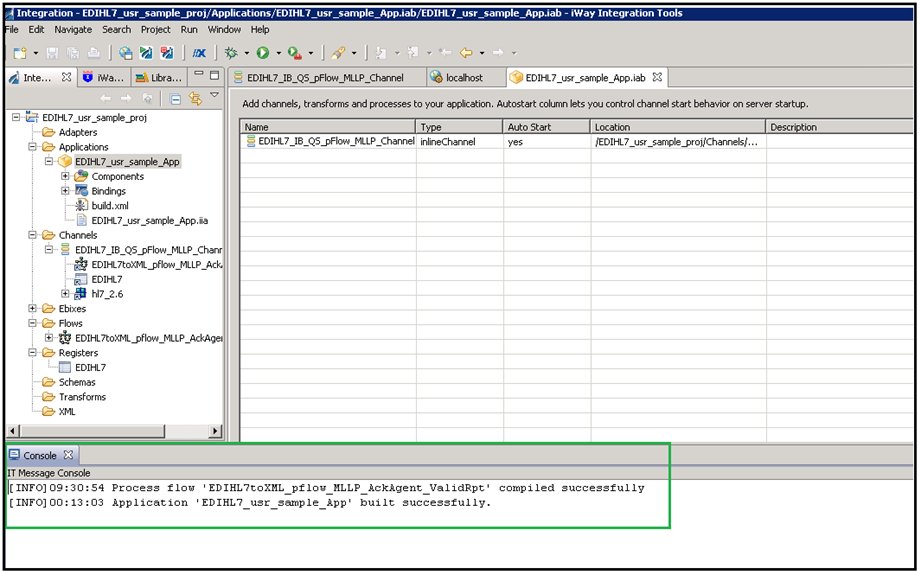This screenshot has height=572, width=919.
Task: Open the Run dropdown arrow
Action: click(x=278, y=53)
